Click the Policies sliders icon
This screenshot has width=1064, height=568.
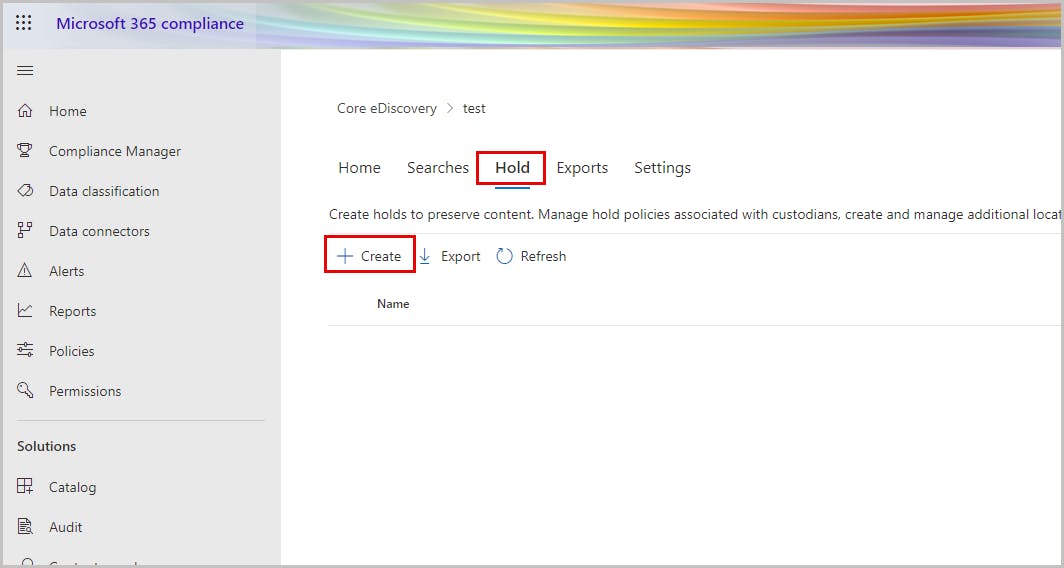tap(25, 351)
